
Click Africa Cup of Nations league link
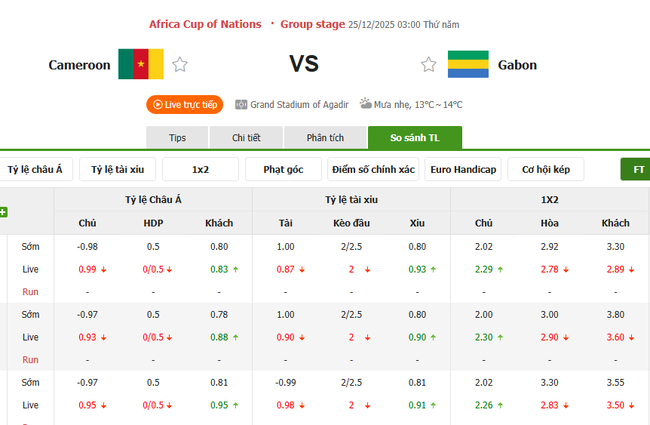click(205, 23)
